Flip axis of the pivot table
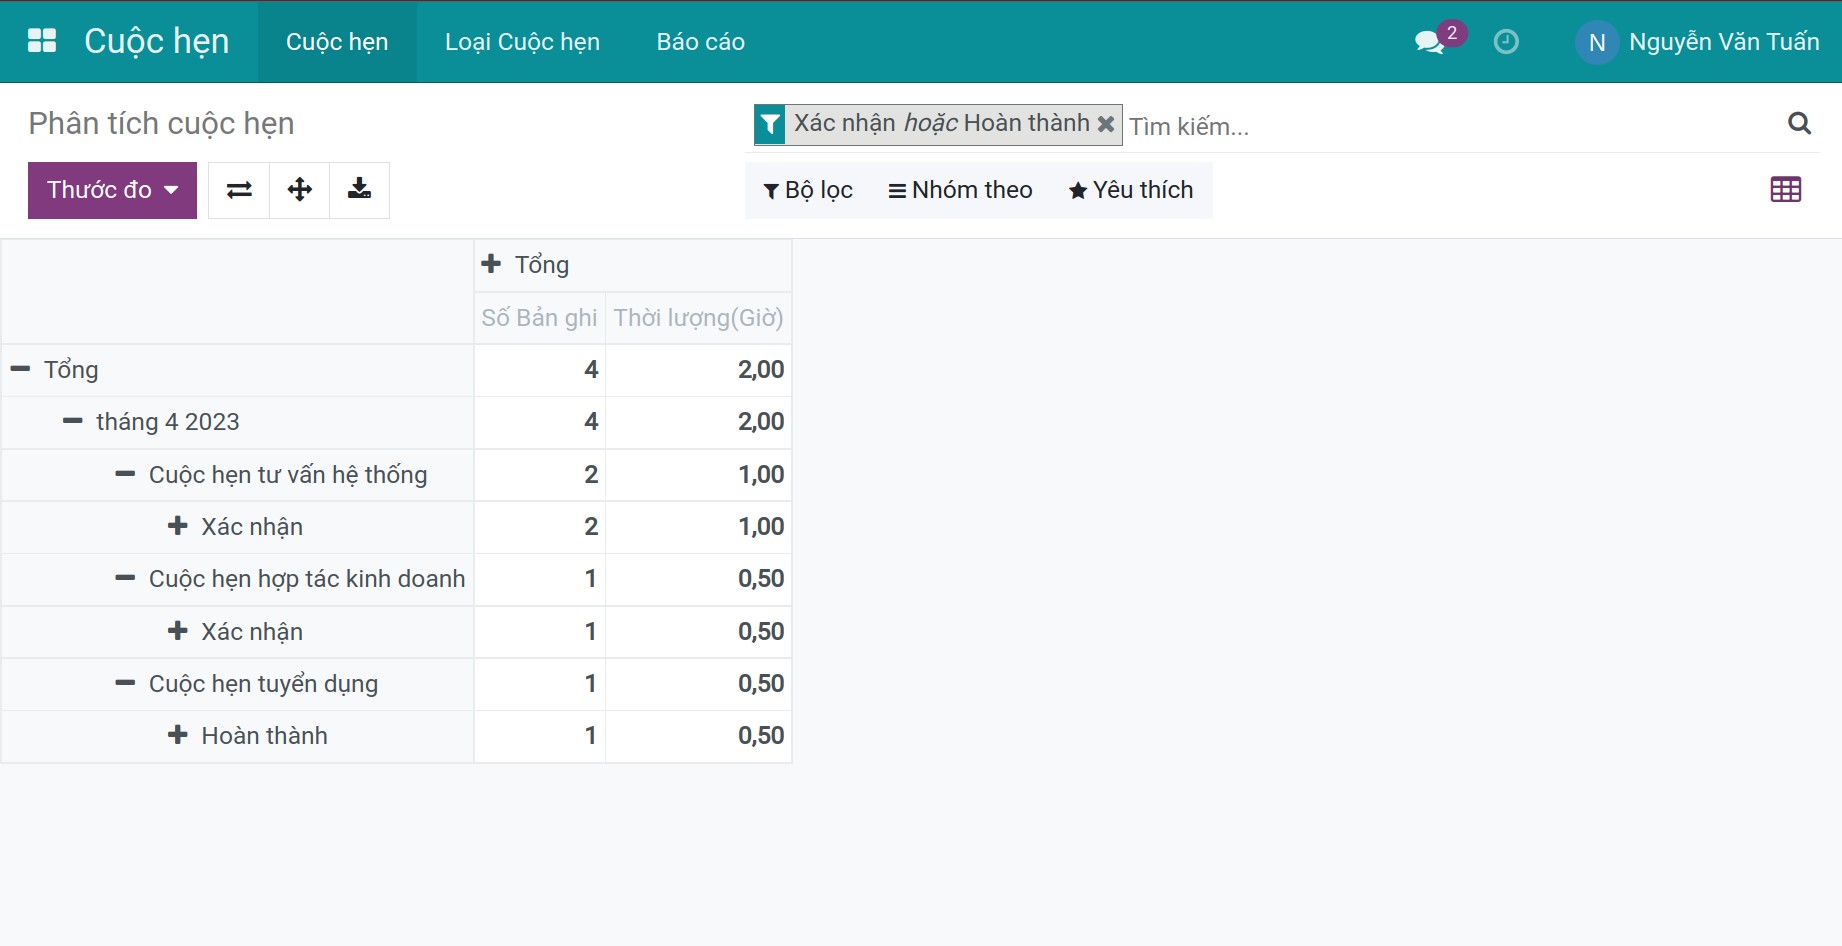Viewport: 1842px width, 946px height. point(239,190)
